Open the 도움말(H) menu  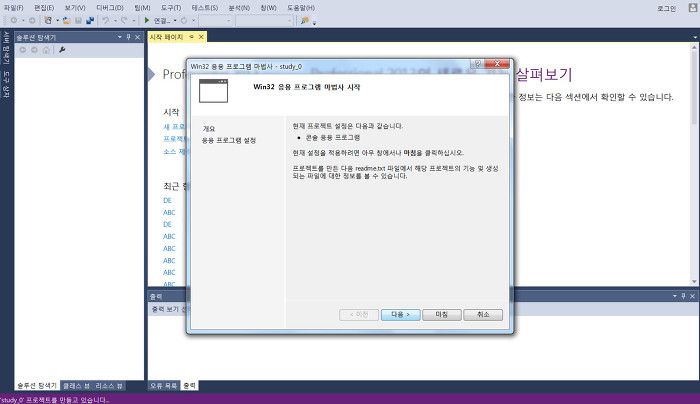tap(301, 8)
